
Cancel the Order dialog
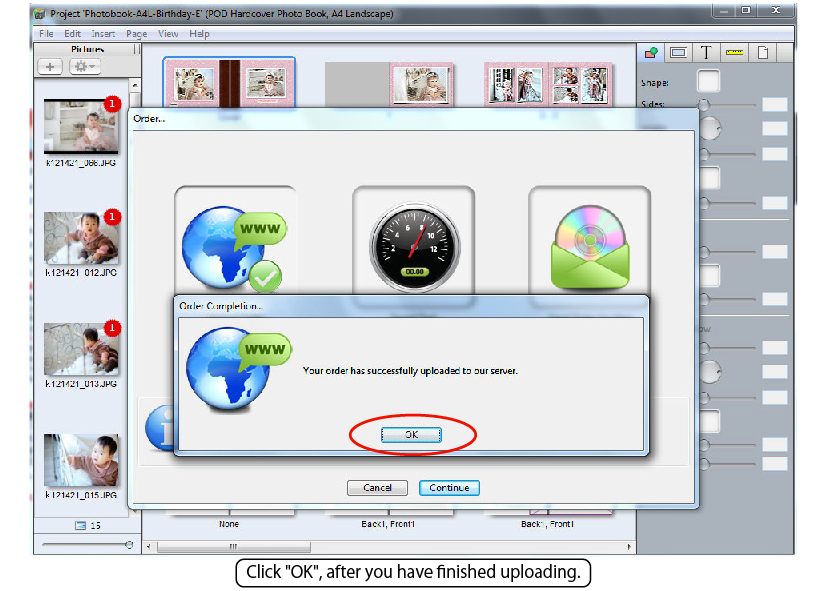(x=377, y=488)
